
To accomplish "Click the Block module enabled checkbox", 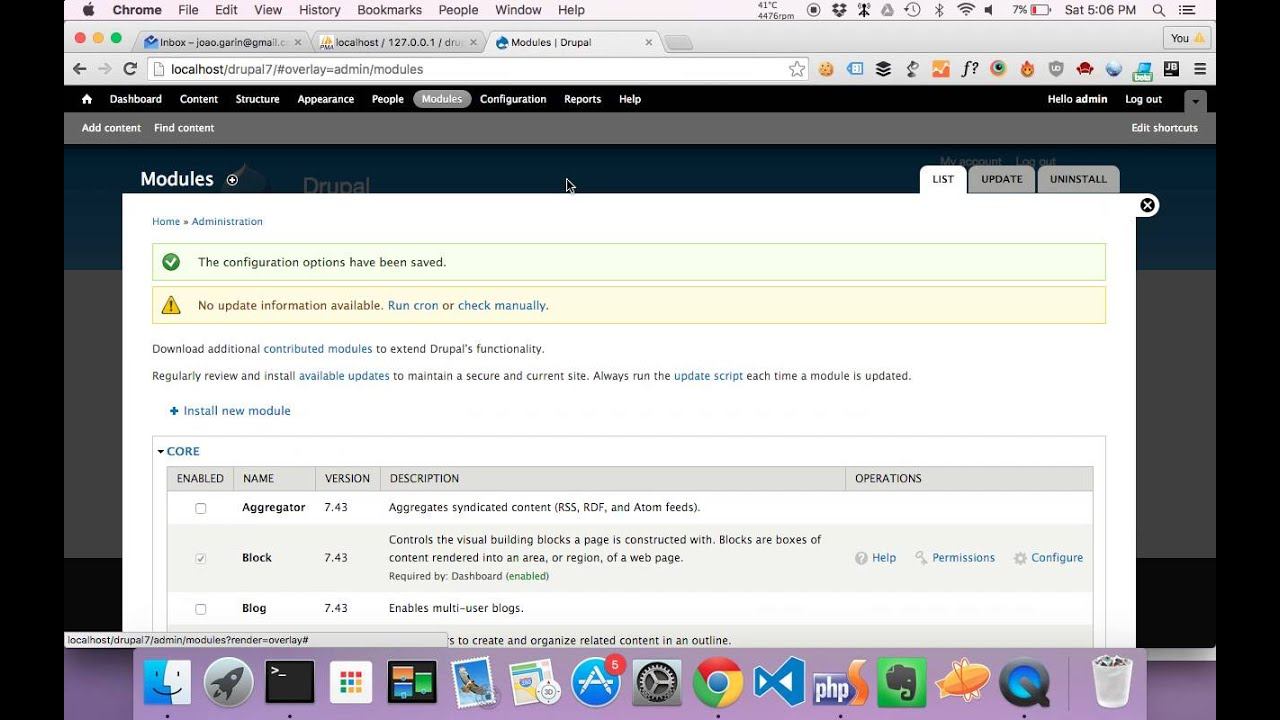I will coord(200,558).
